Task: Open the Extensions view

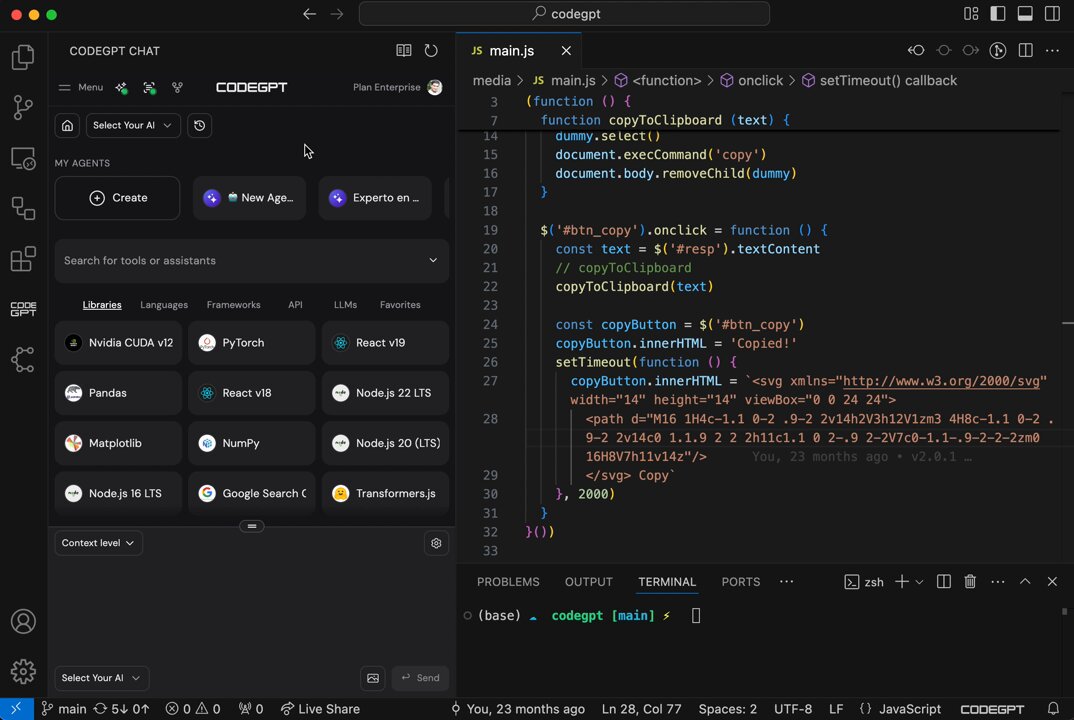Action: [x=23, y=259]
